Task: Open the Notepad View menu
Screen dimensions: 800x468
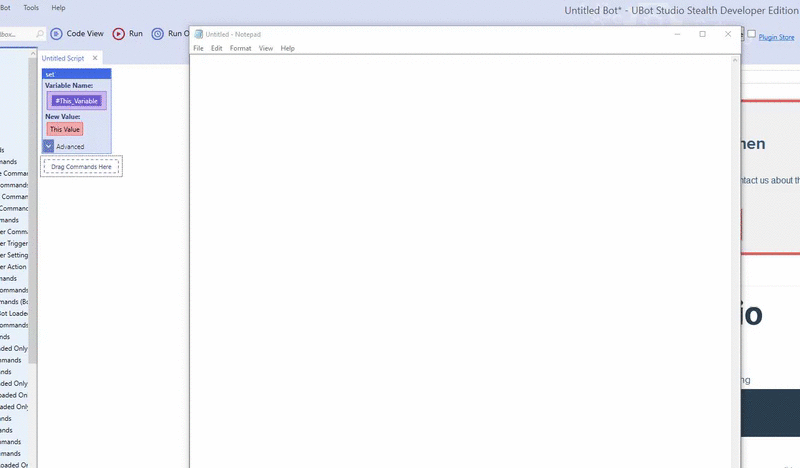Action: pos(266,48)
